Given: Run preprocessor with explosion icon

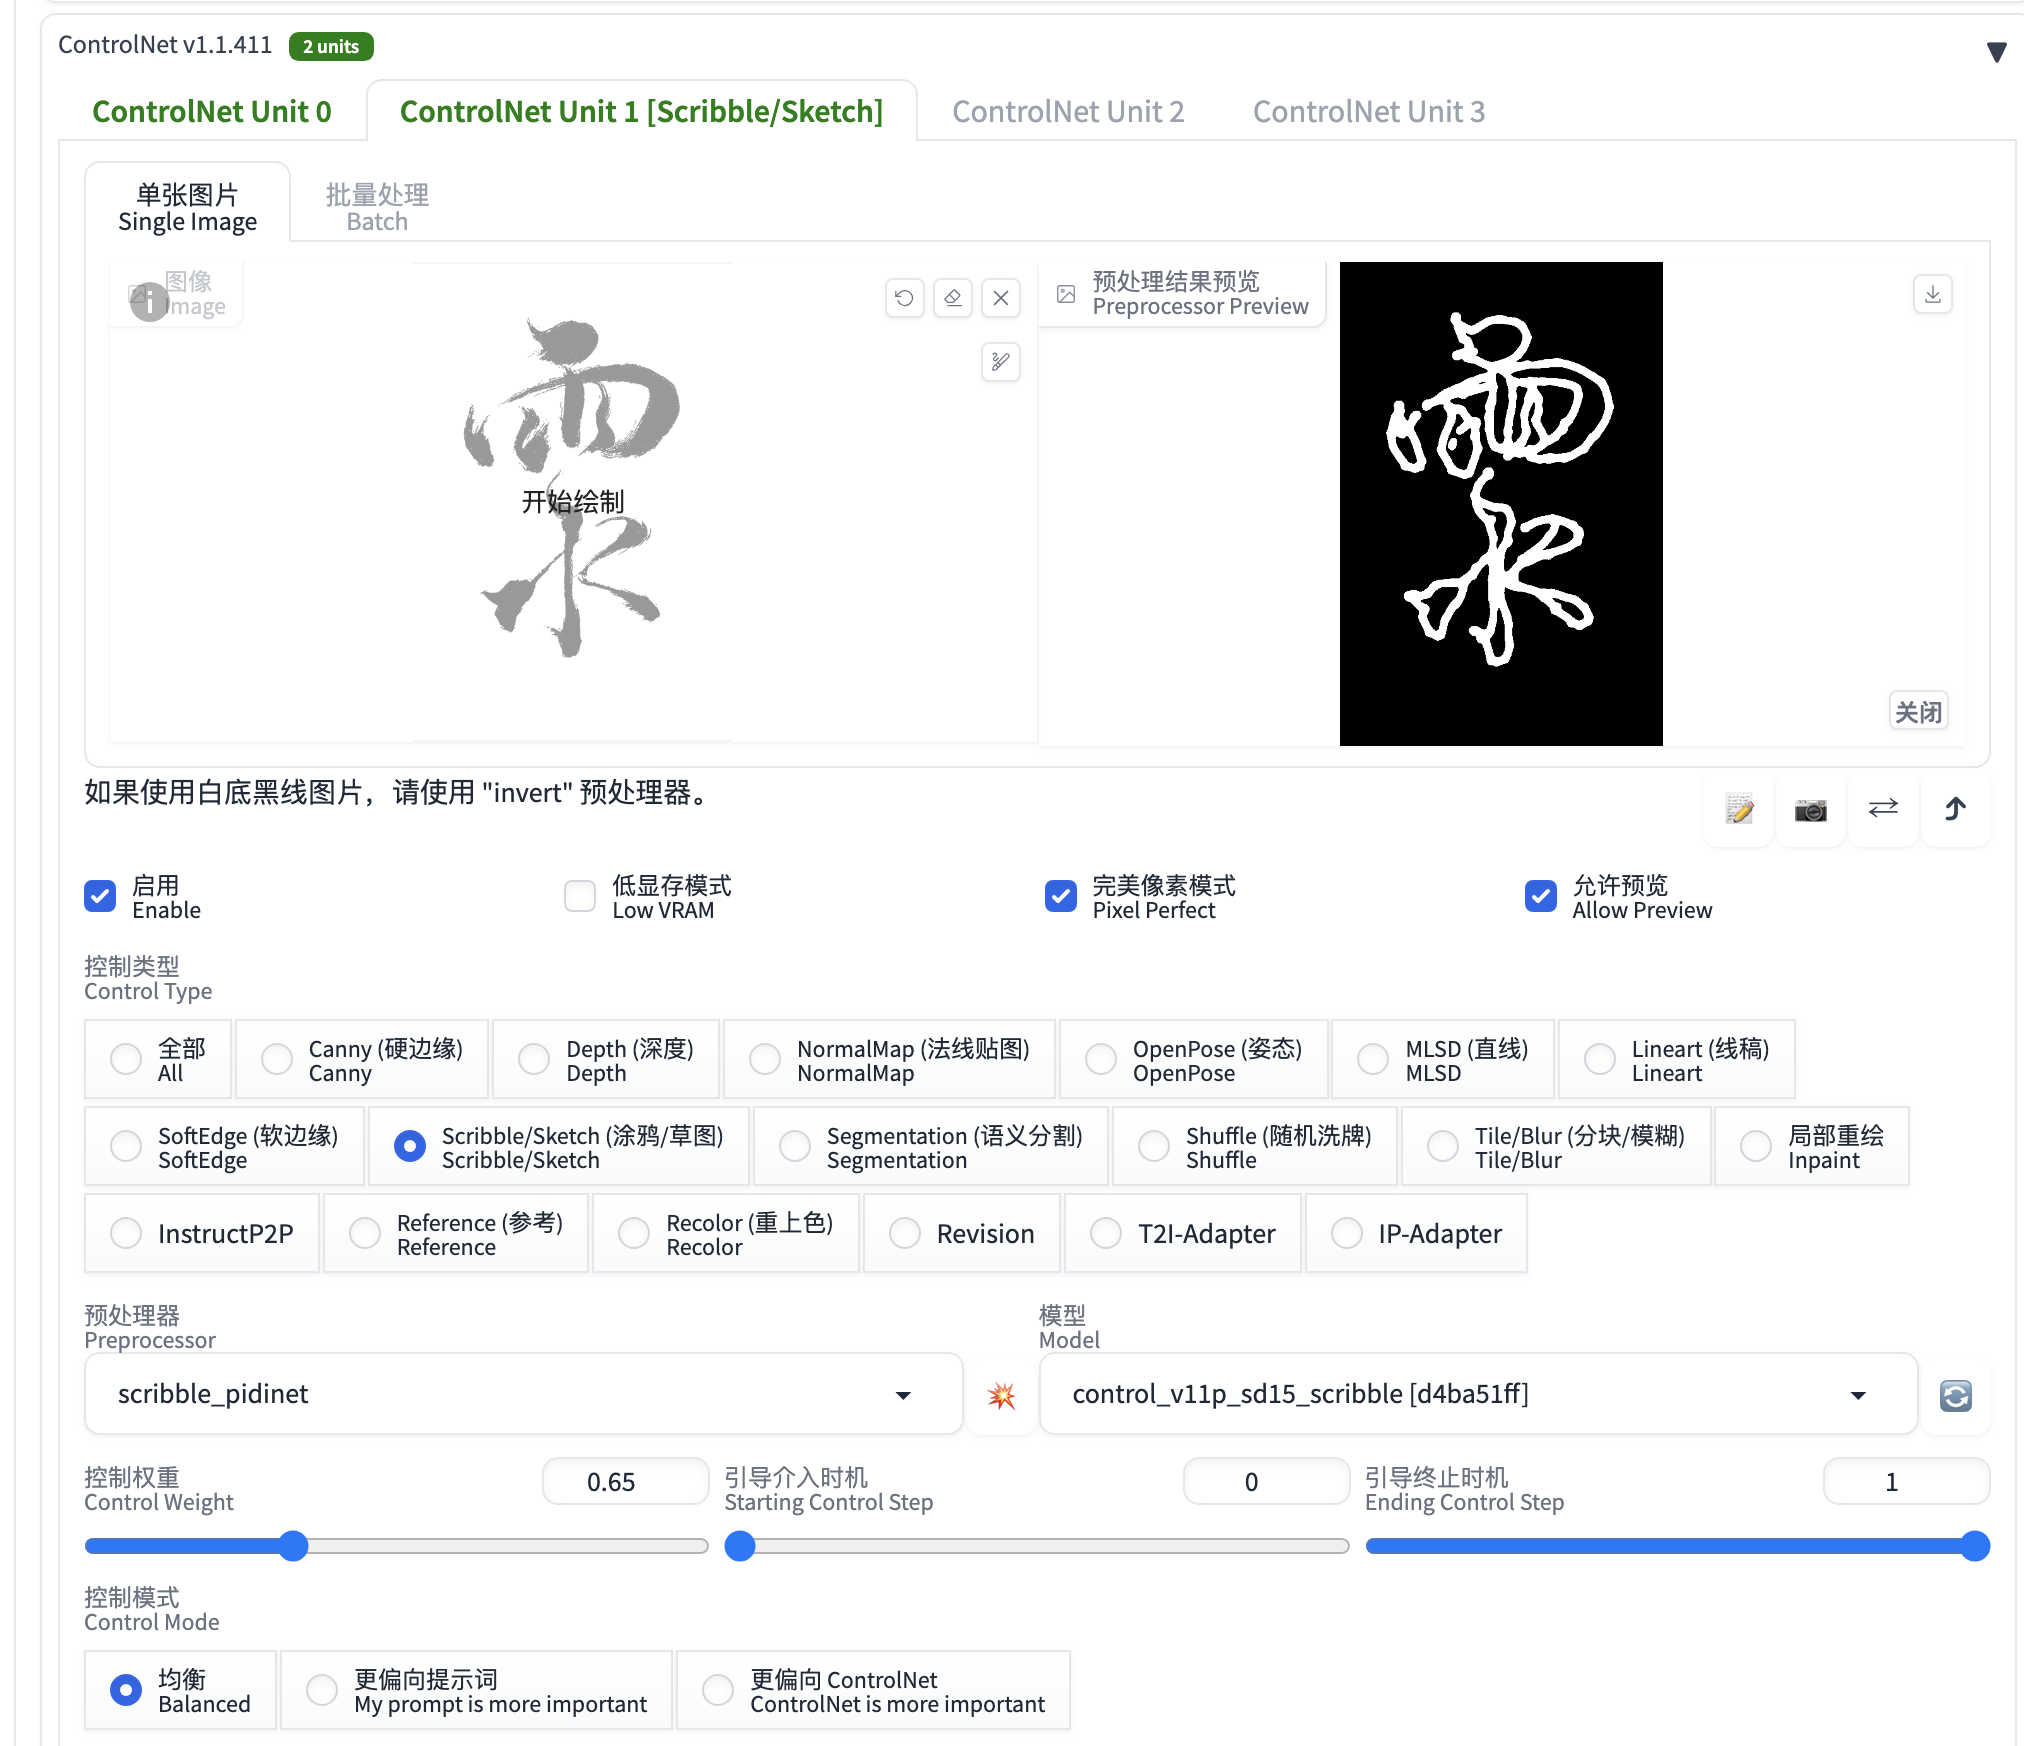Looking at the screenshot, I should tap(1001, 1395).
